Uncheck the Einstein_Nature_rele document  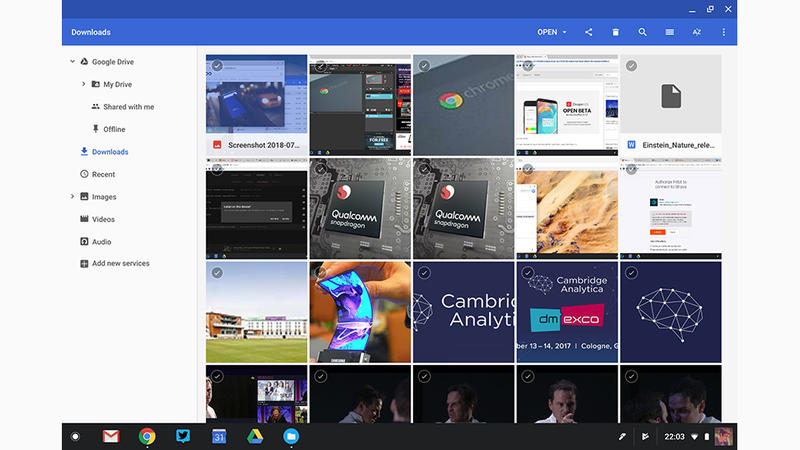tap(631, 66)
